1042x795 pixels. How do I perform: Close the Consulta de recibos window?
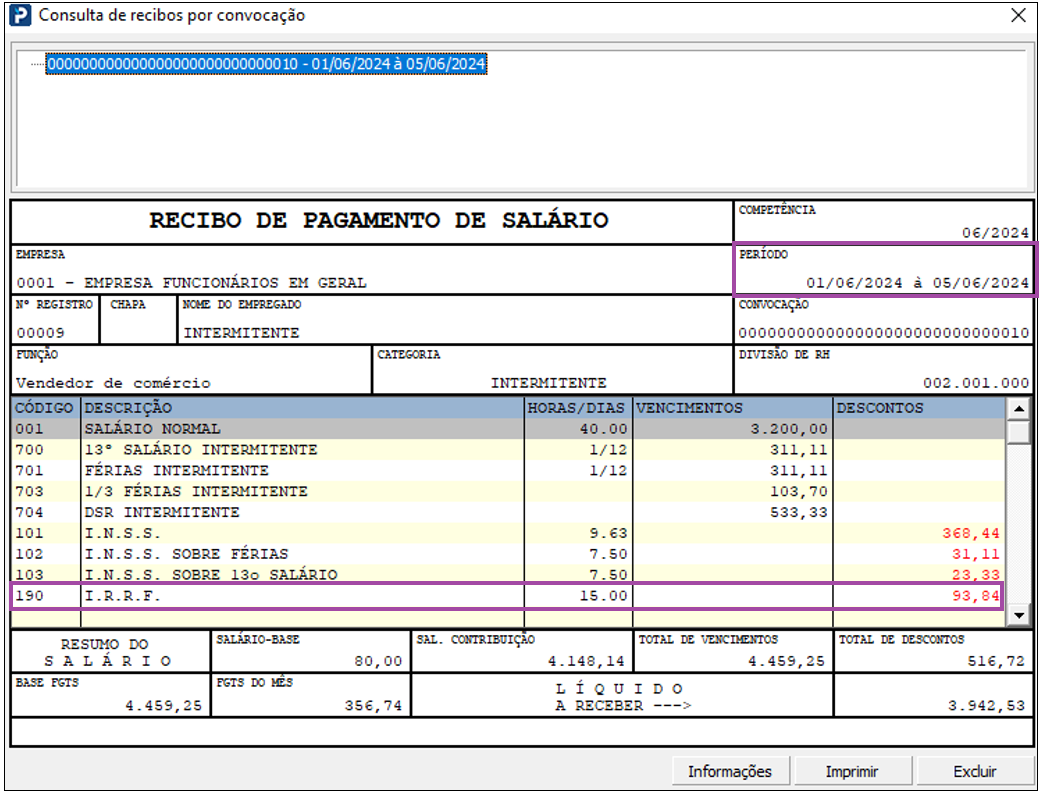[1018, 15]
